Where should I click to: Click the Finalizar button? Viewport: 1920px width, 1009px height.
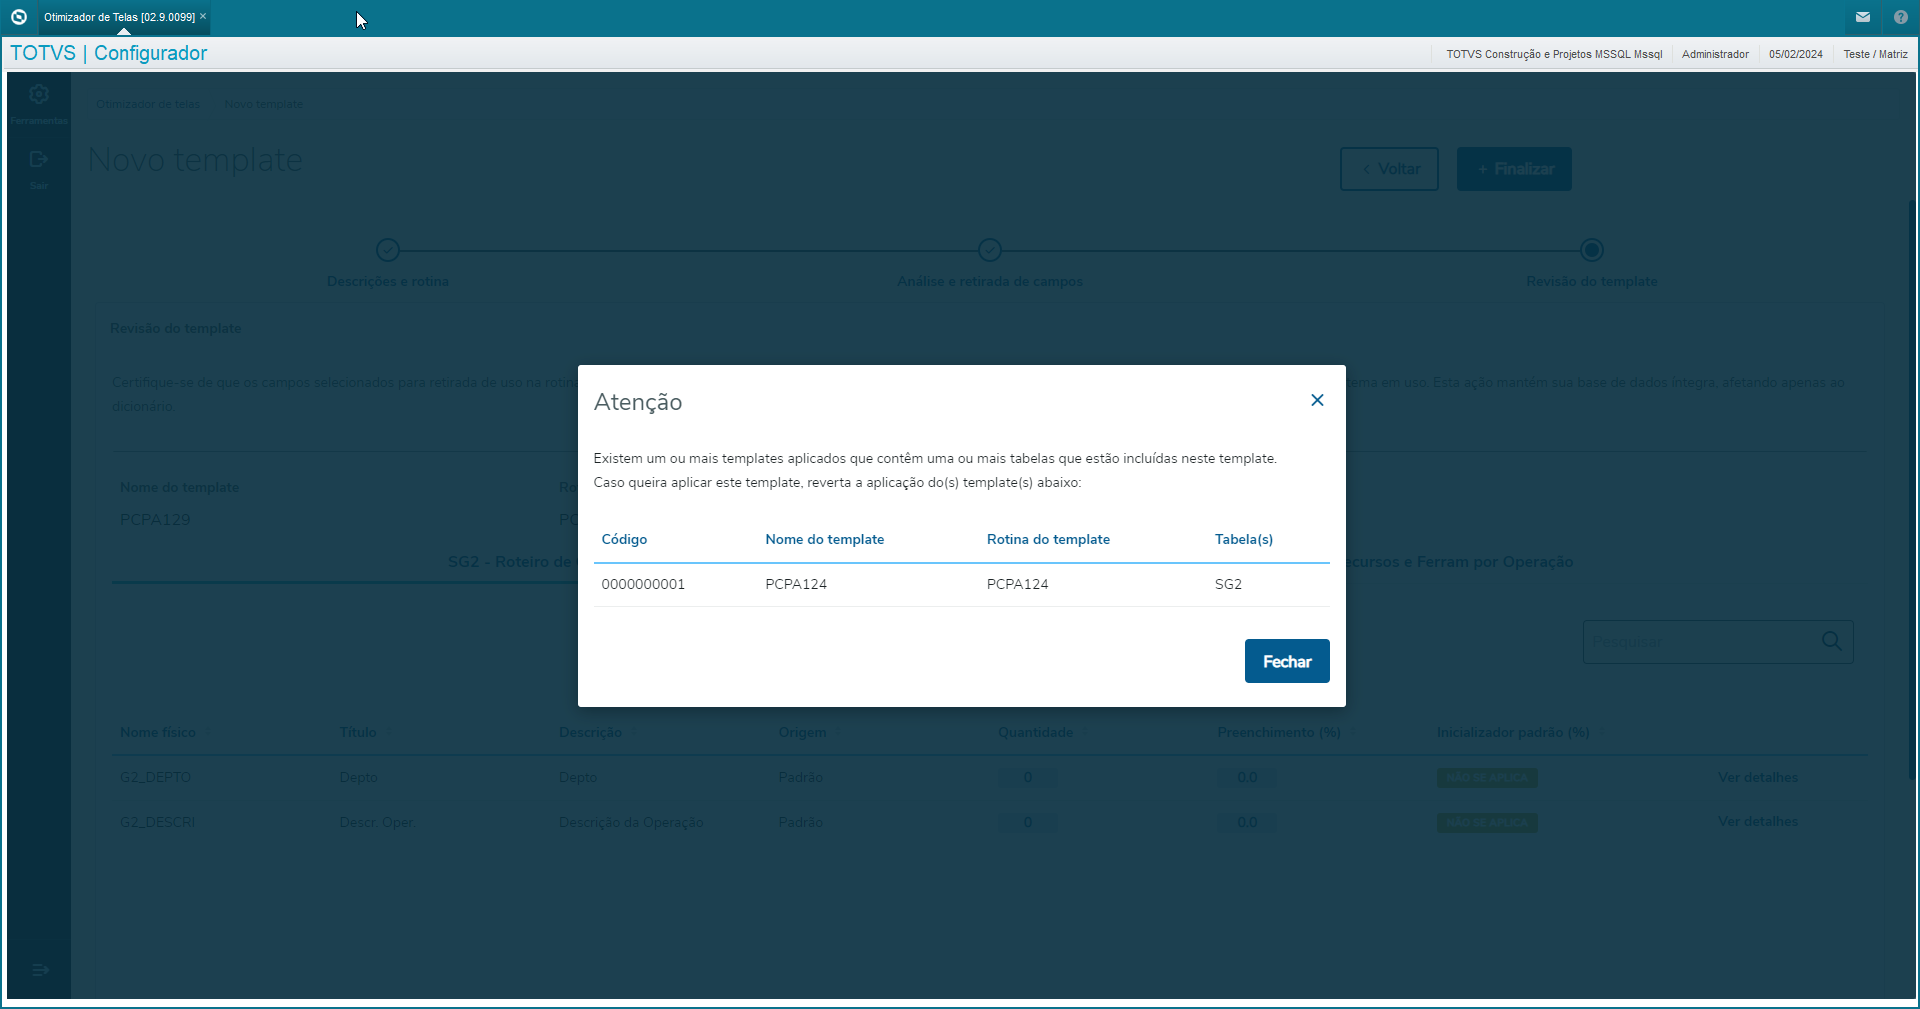[x=1514, y=169]
